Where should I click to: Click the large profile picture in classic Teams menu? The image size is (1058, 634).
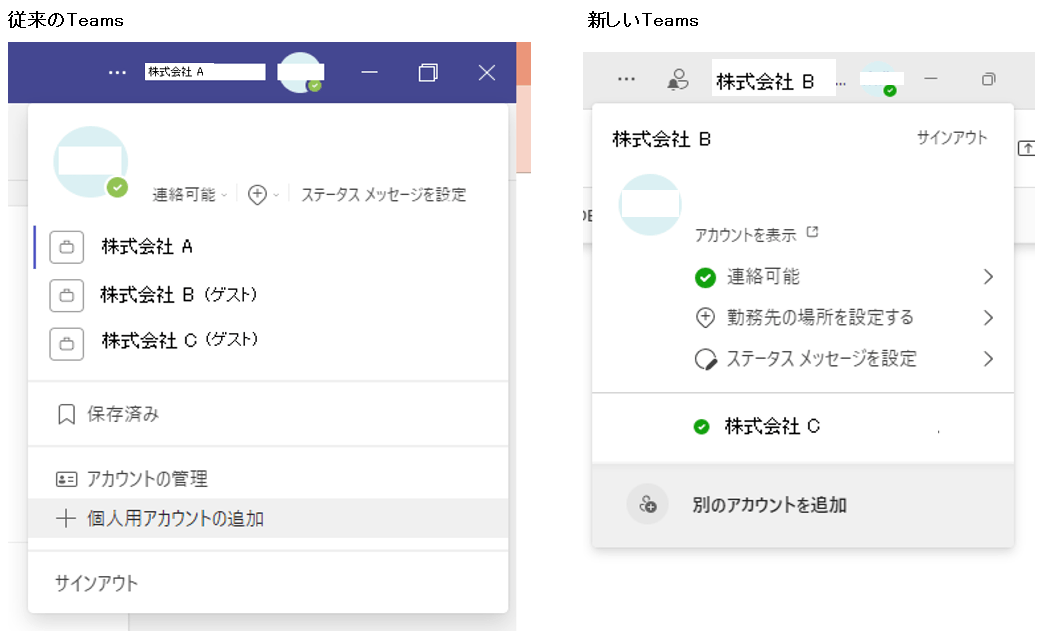click(x=91, y=162)
